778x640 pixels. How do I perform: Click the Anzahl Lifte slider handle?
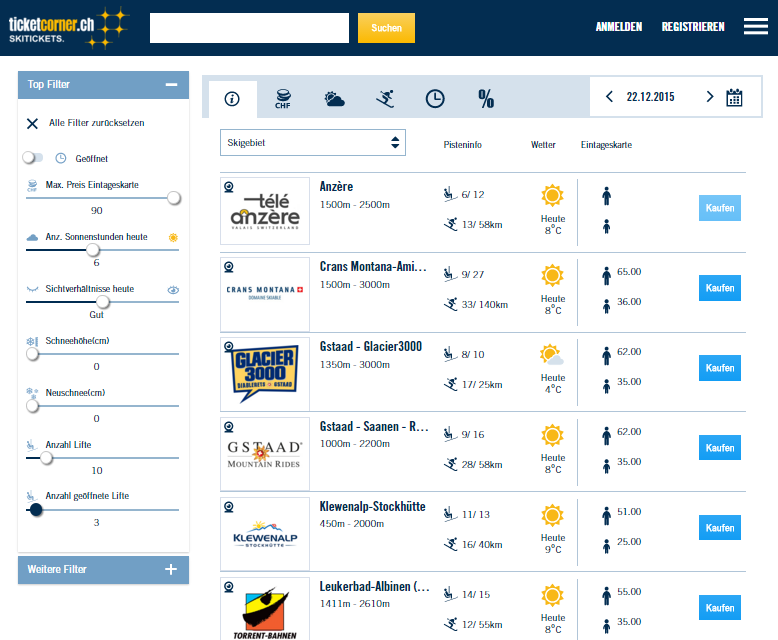click(x=47, y=458)
